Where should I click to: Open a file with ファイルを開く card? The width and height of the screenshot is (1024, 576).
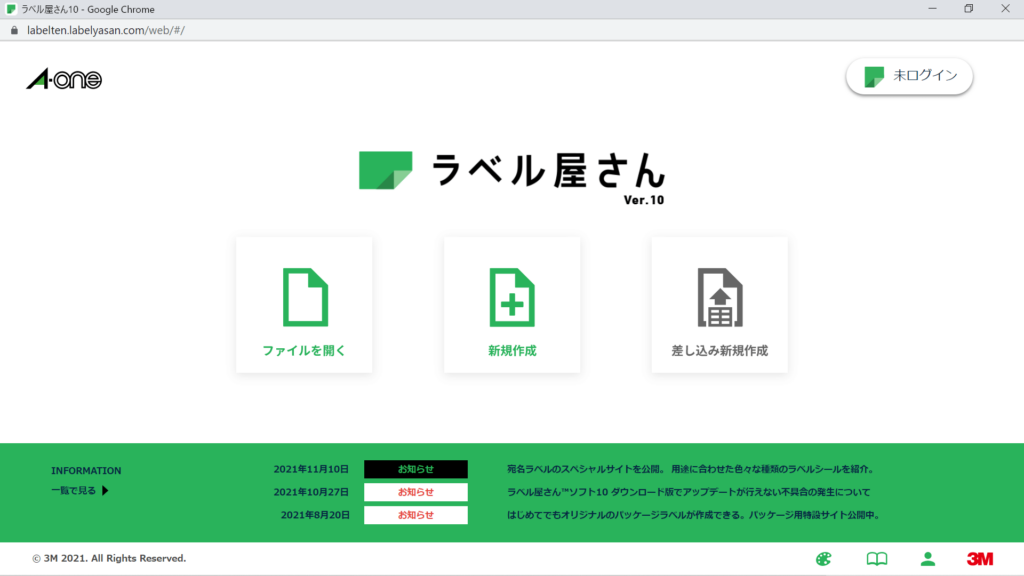tap(304, 305)
